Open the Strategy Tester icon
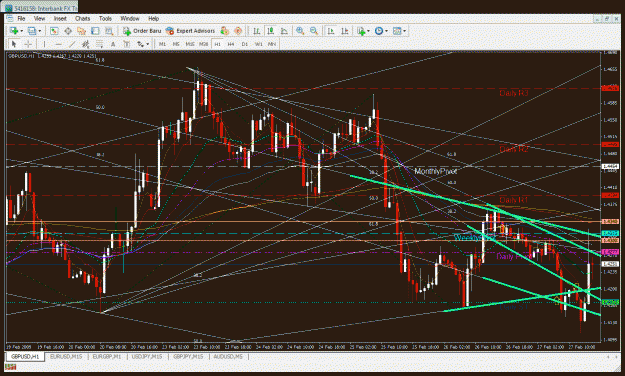The image size is (625, 376). click(108, 31)
